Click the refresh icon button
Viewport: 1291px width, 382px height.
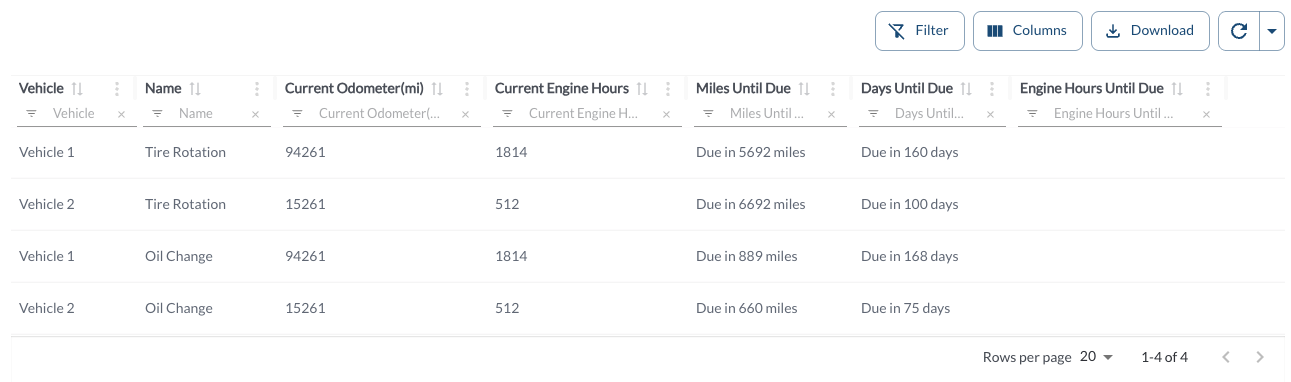pos(1239,31)
